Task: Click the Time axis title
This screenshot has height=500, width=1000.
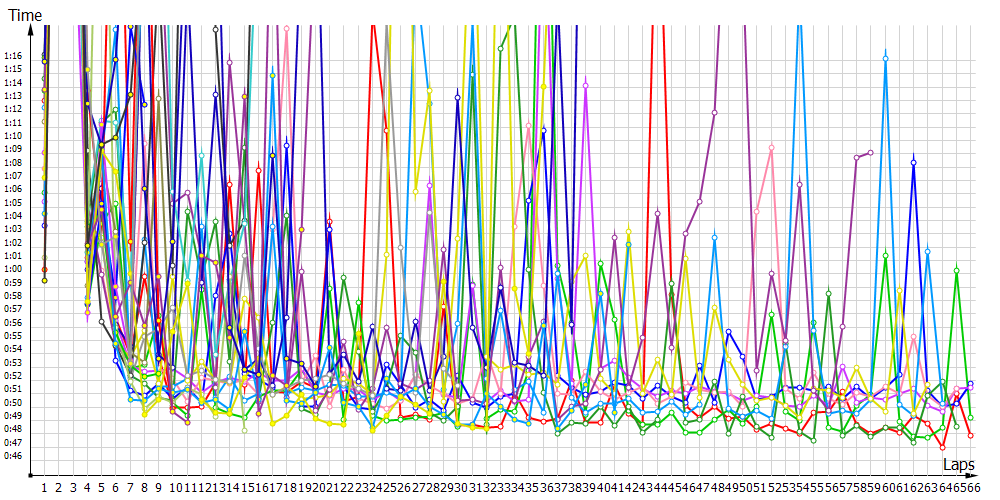Action: pyautogui.click(x=21, y=17)
